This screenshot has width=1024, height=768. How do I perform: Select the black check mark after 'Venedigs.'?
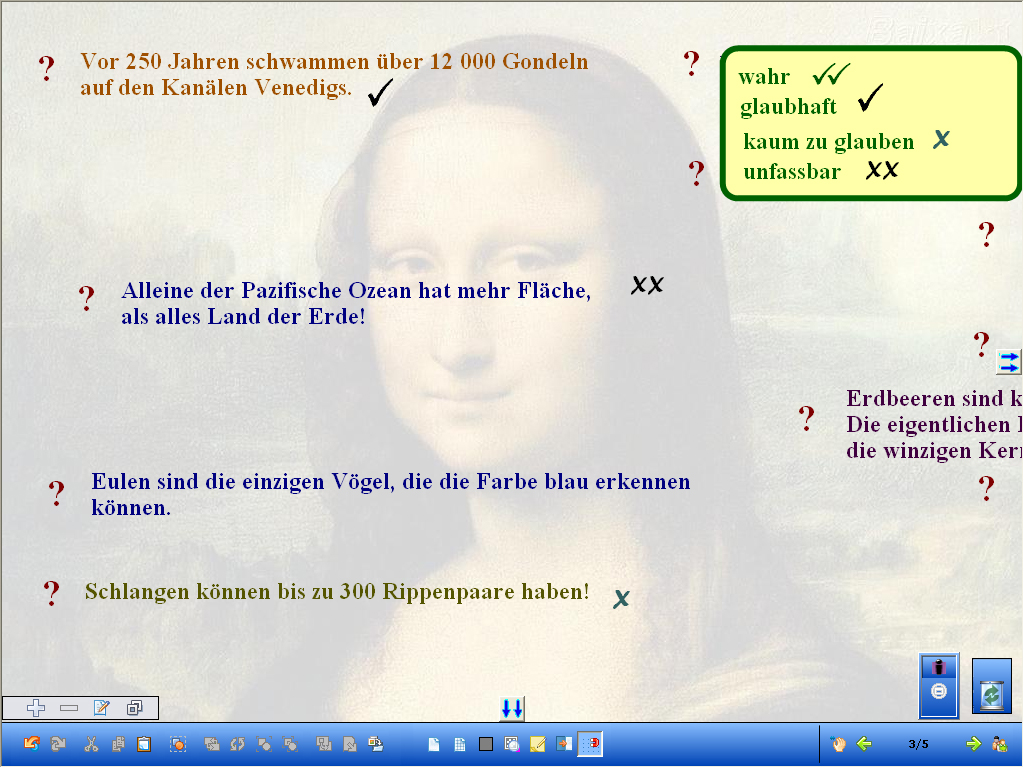380,92
